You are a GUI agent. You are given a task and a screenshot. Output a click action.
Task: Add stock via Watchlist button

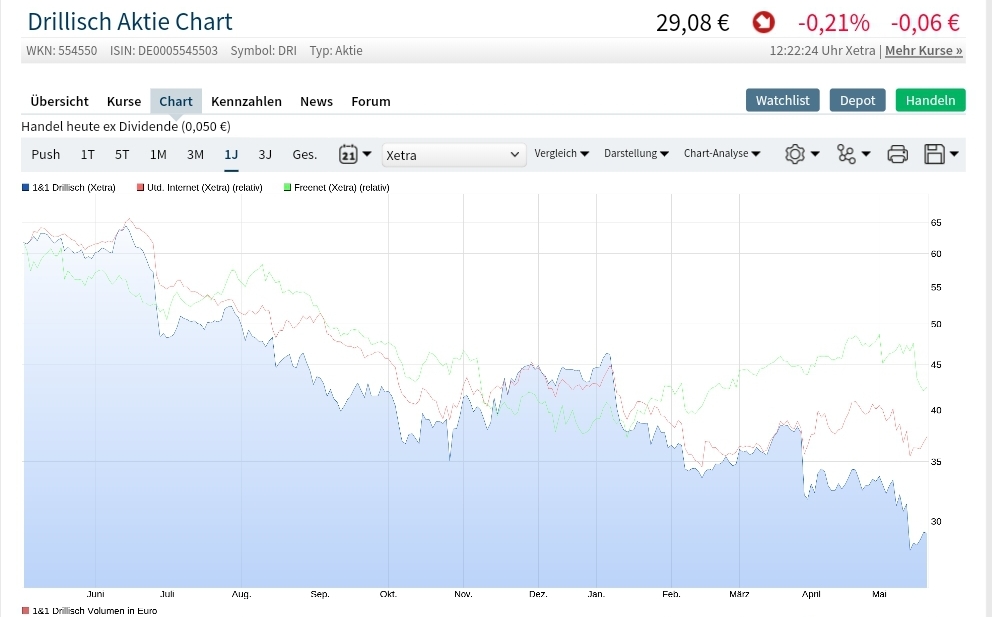782,100
